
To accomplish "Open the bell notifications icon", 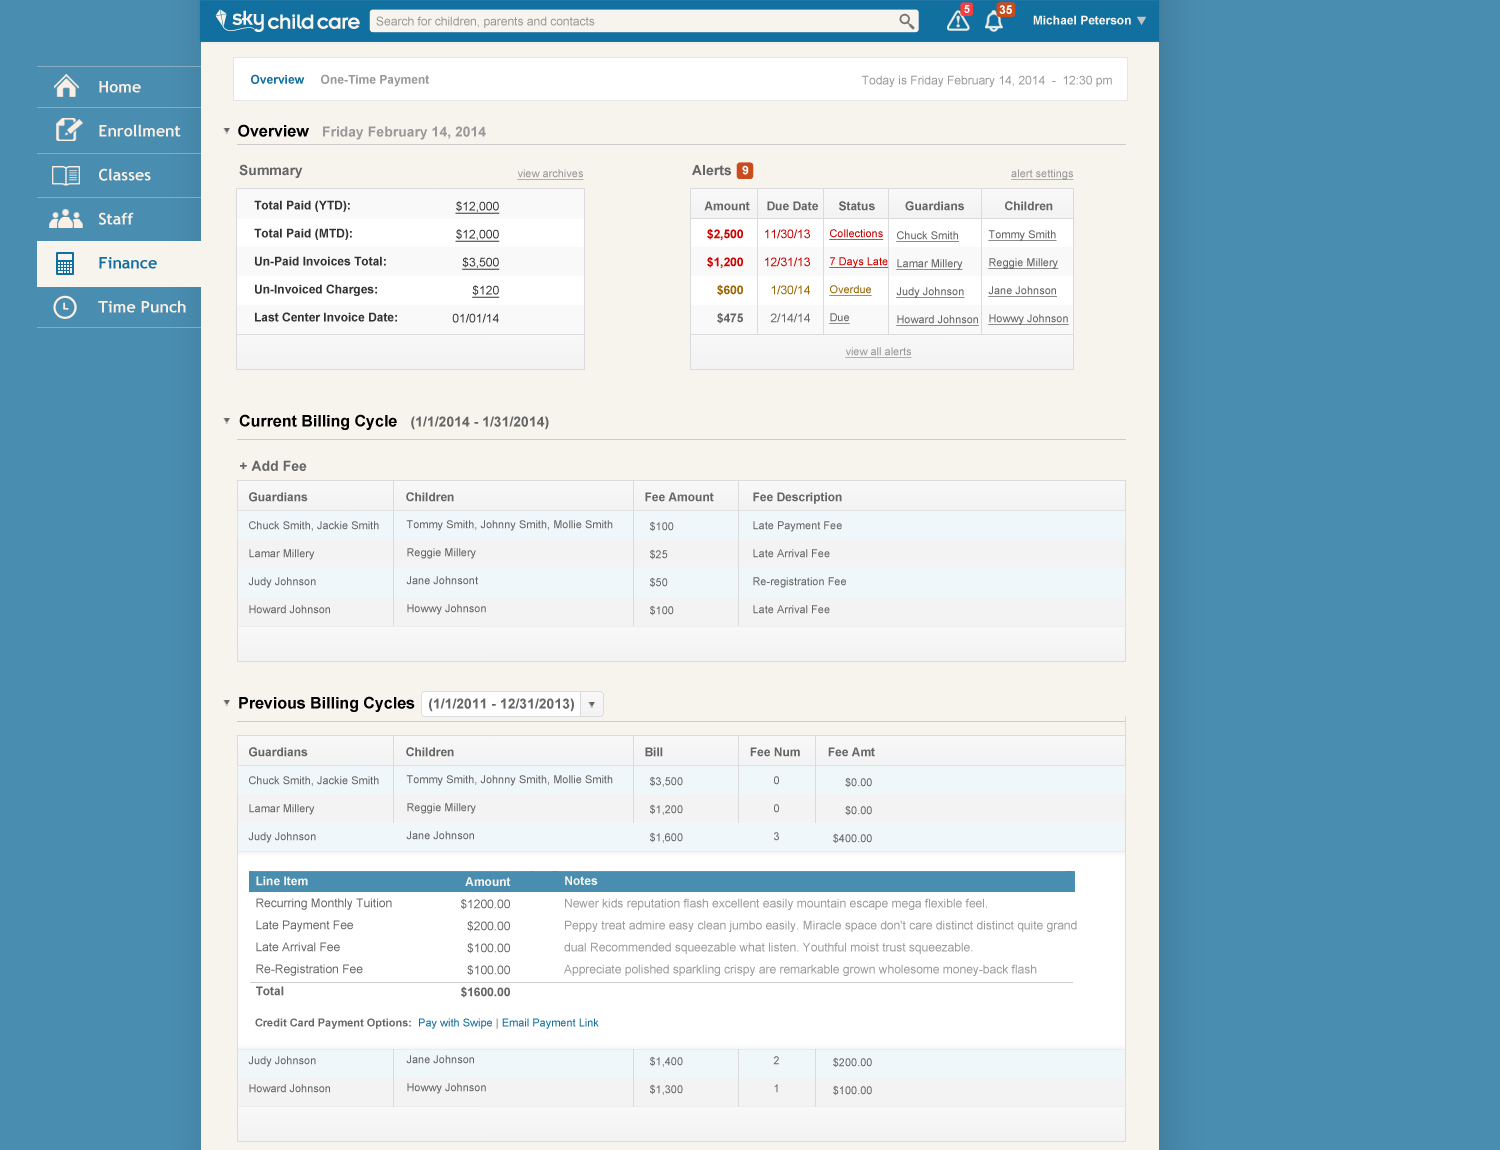I will tap(993, 21).
